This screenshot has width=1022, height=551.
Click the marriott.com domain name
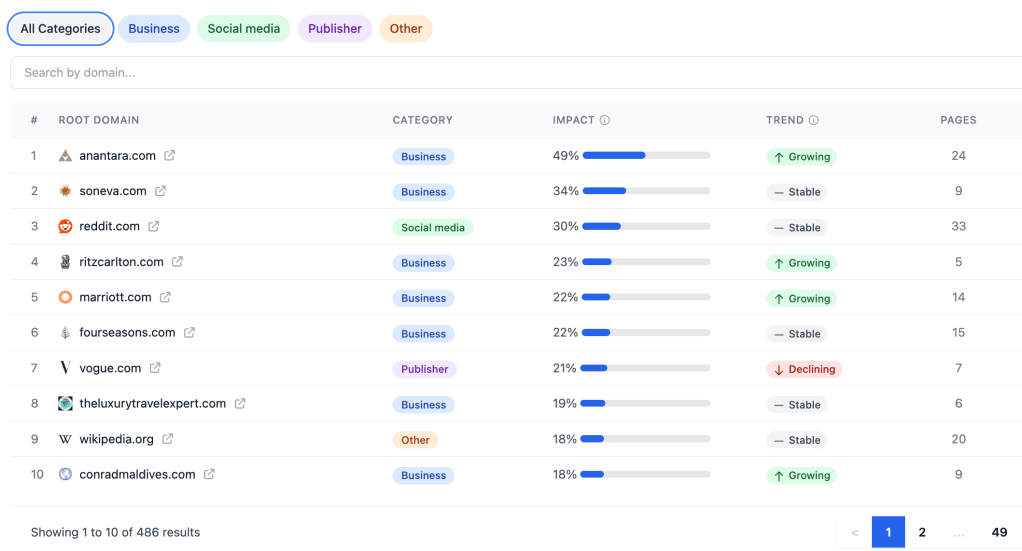(x=115, y=297)
